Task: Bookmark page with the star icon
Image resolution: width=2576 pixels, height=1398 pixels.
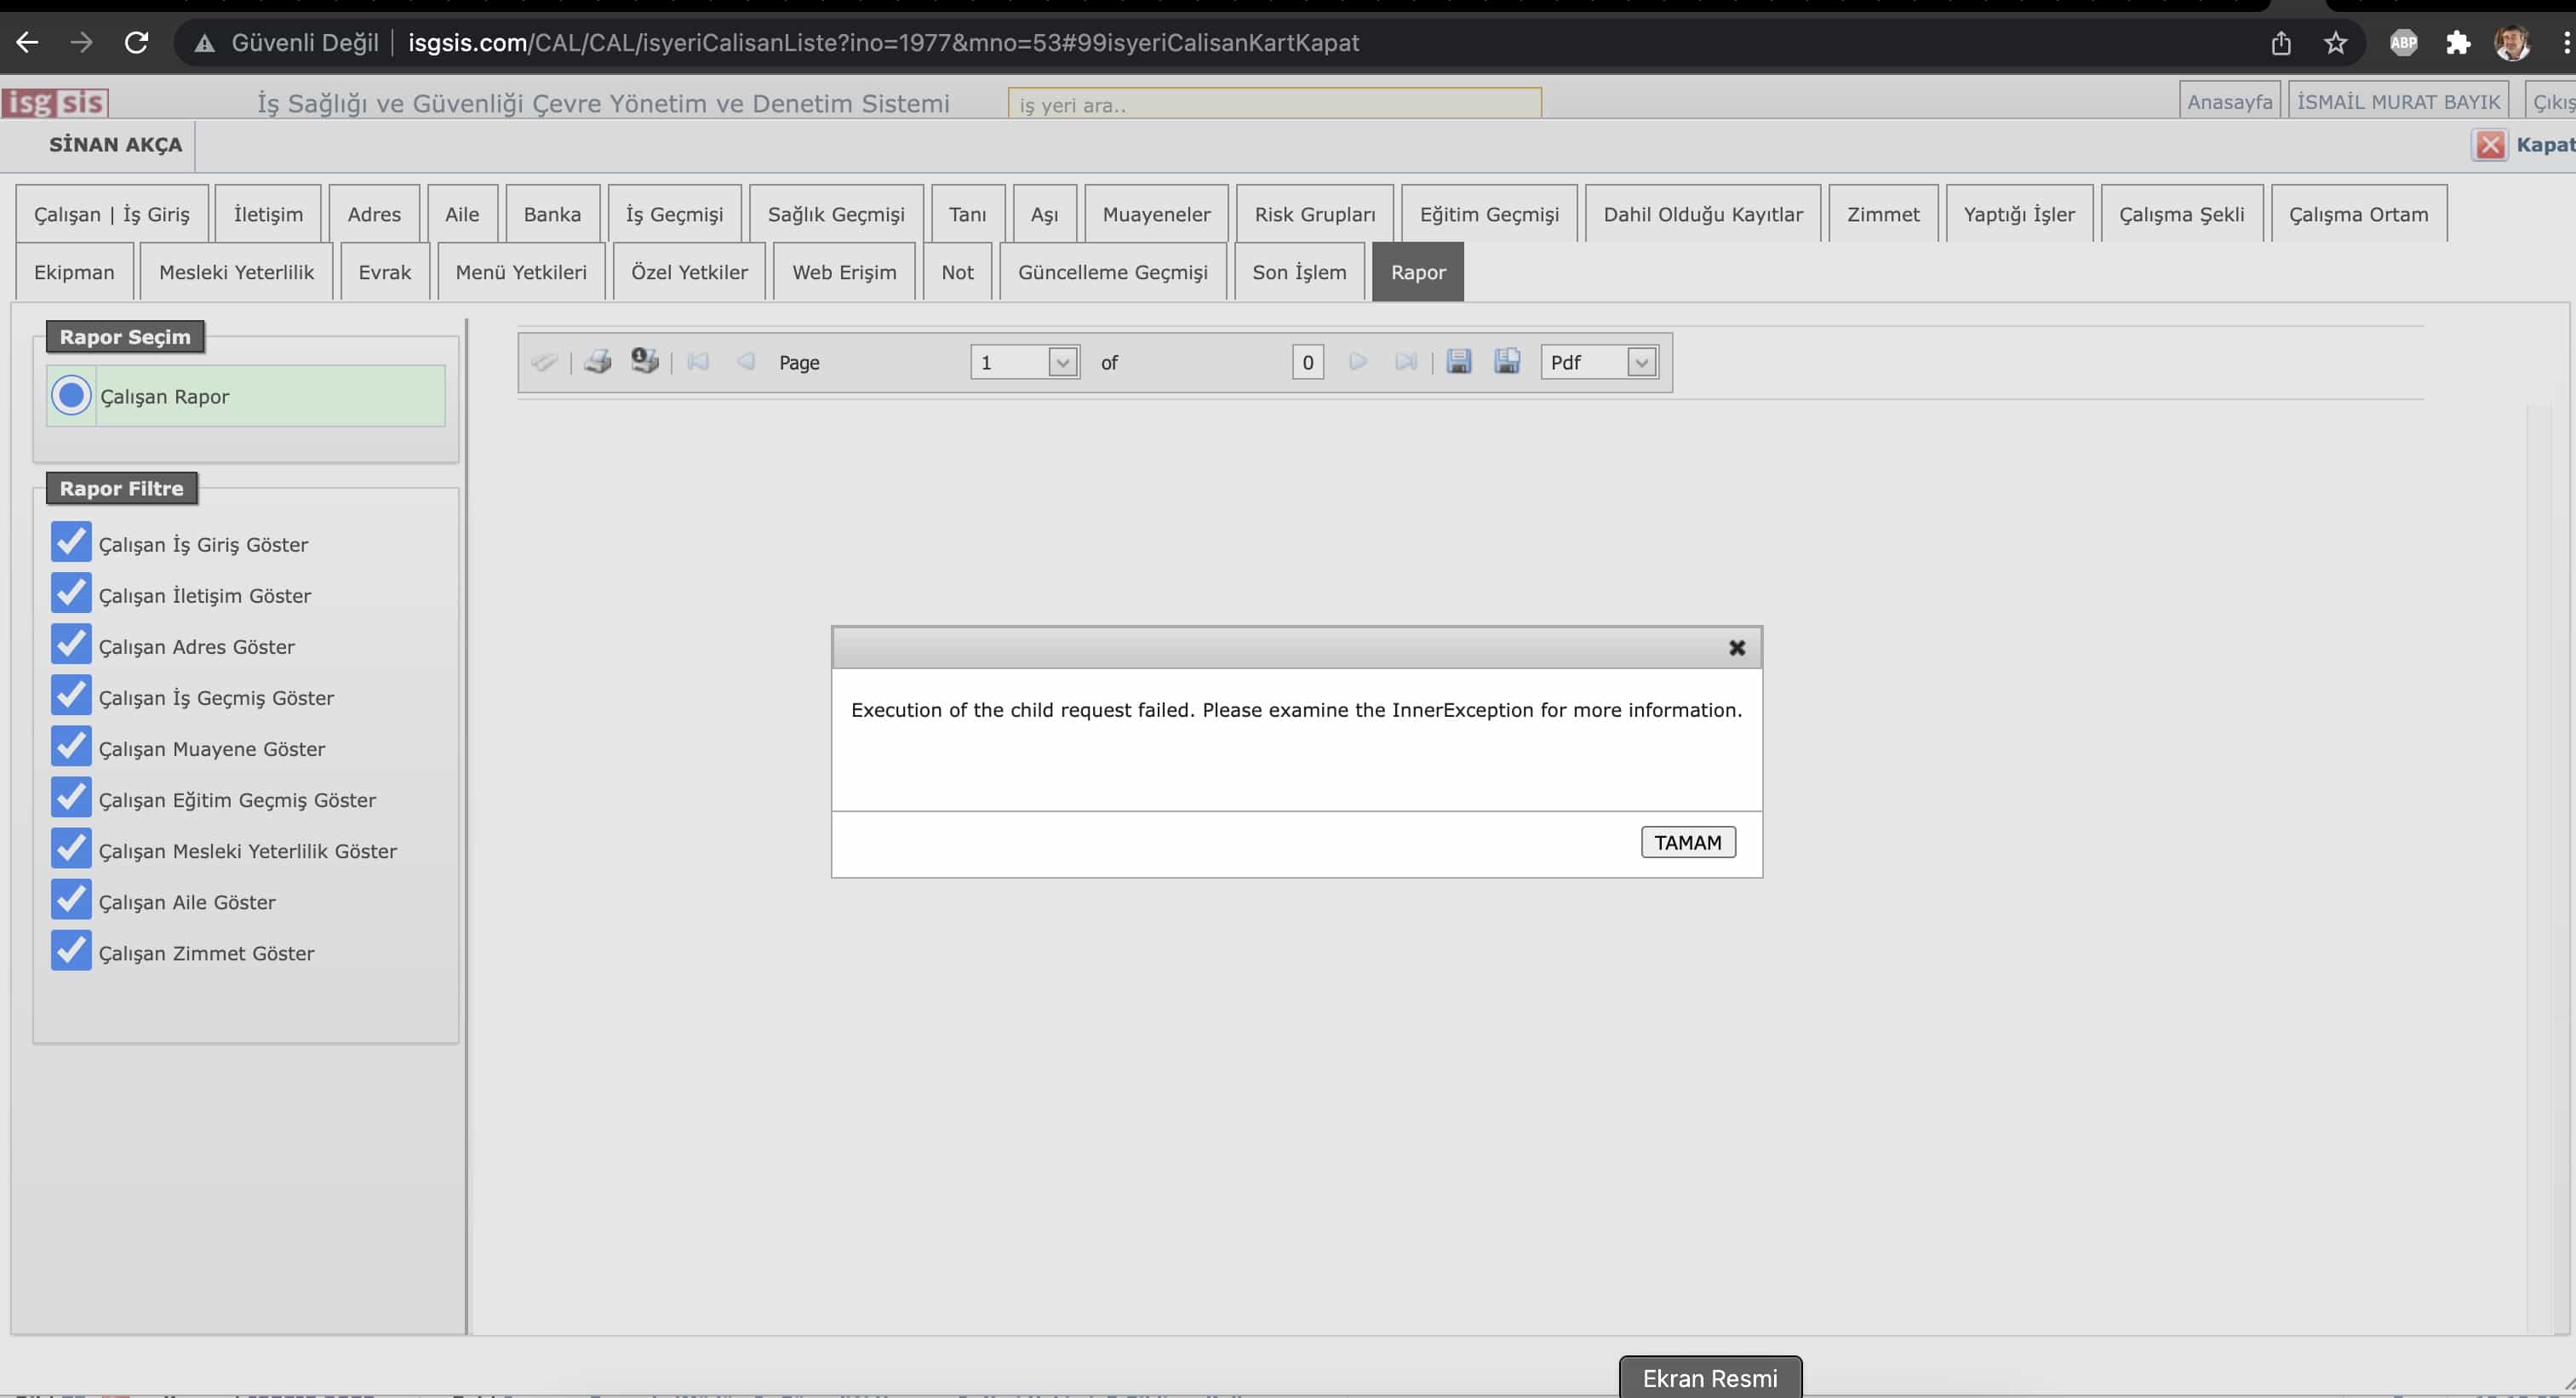Action: [2335, 43]
